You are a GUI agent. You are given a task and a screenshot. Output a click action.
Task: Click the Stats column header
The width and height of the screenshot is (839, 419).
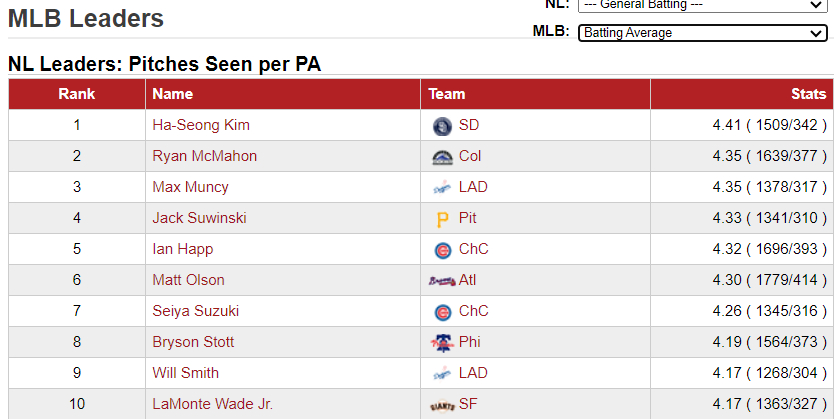coord(809,94)
